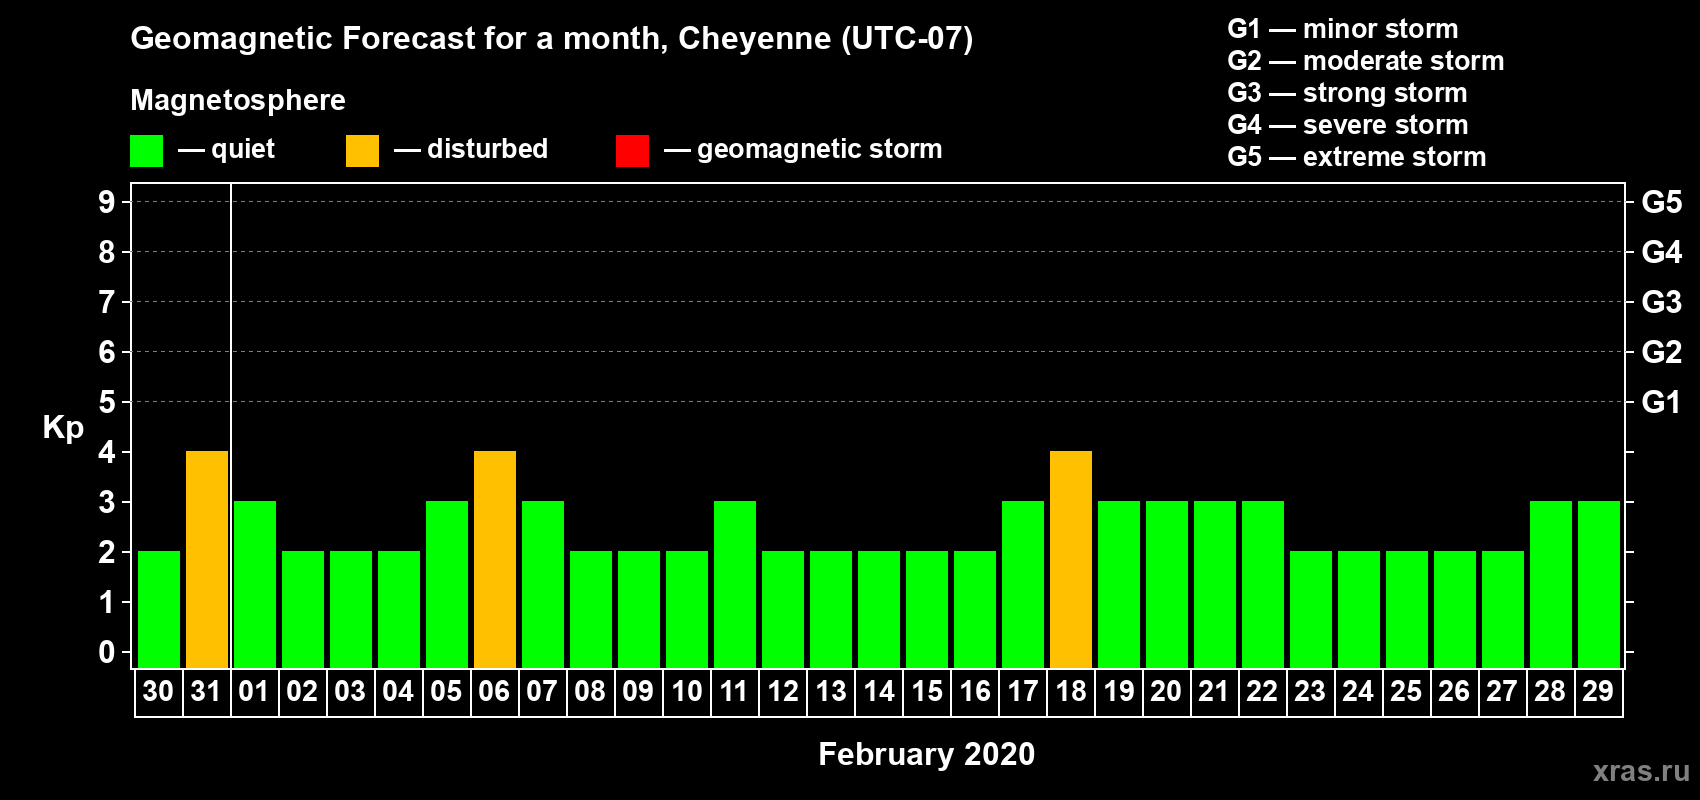This screenshot has width=1700, height=800.
Task: Click the green bar for day 14
Action: coord(879,610)
